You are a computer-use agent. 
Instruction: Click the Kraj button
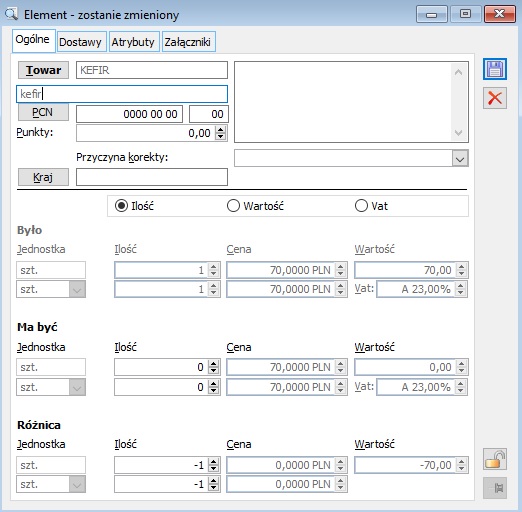[43, 177]
